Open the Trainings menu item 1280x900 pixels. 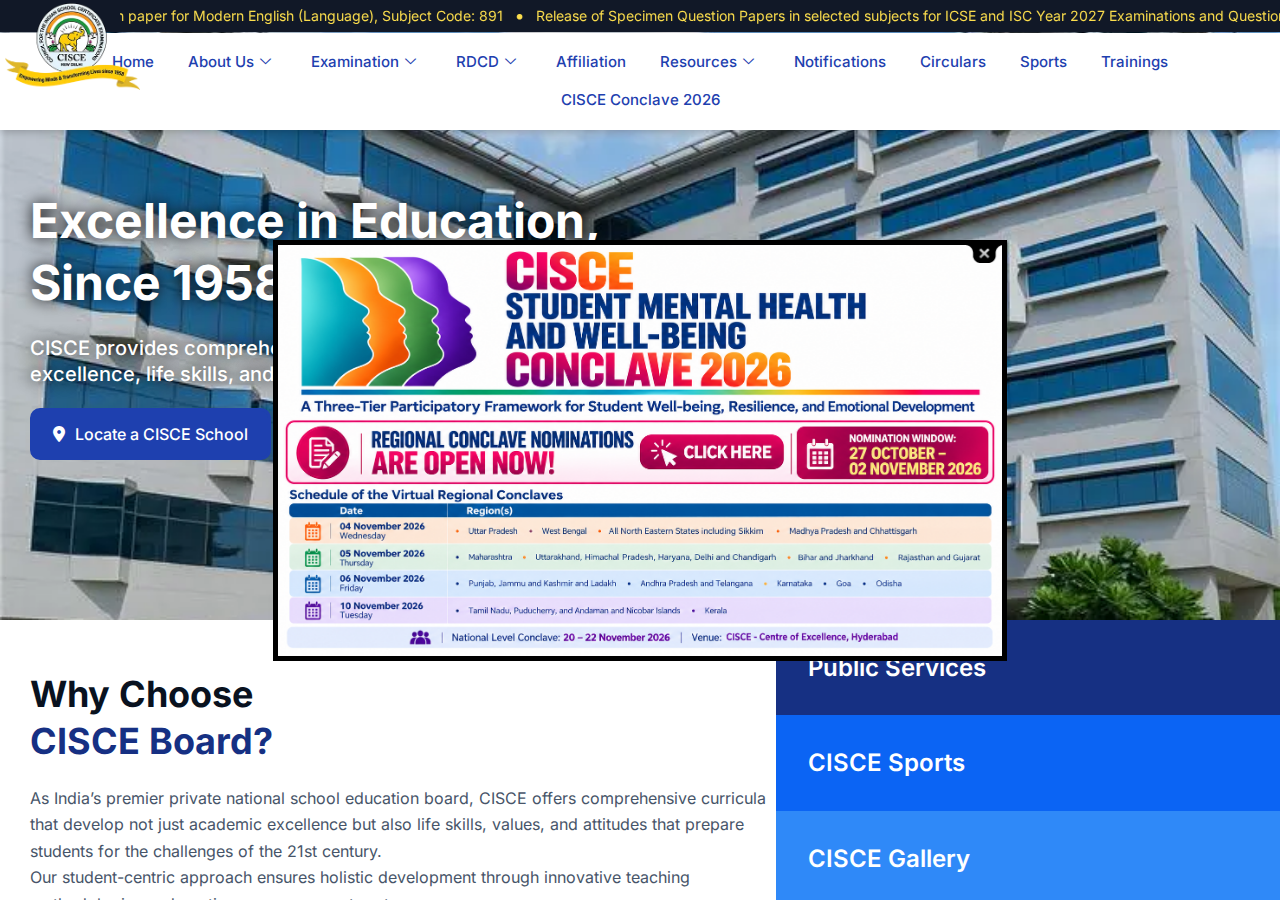pyautogui.click(x=1134, y=62)
